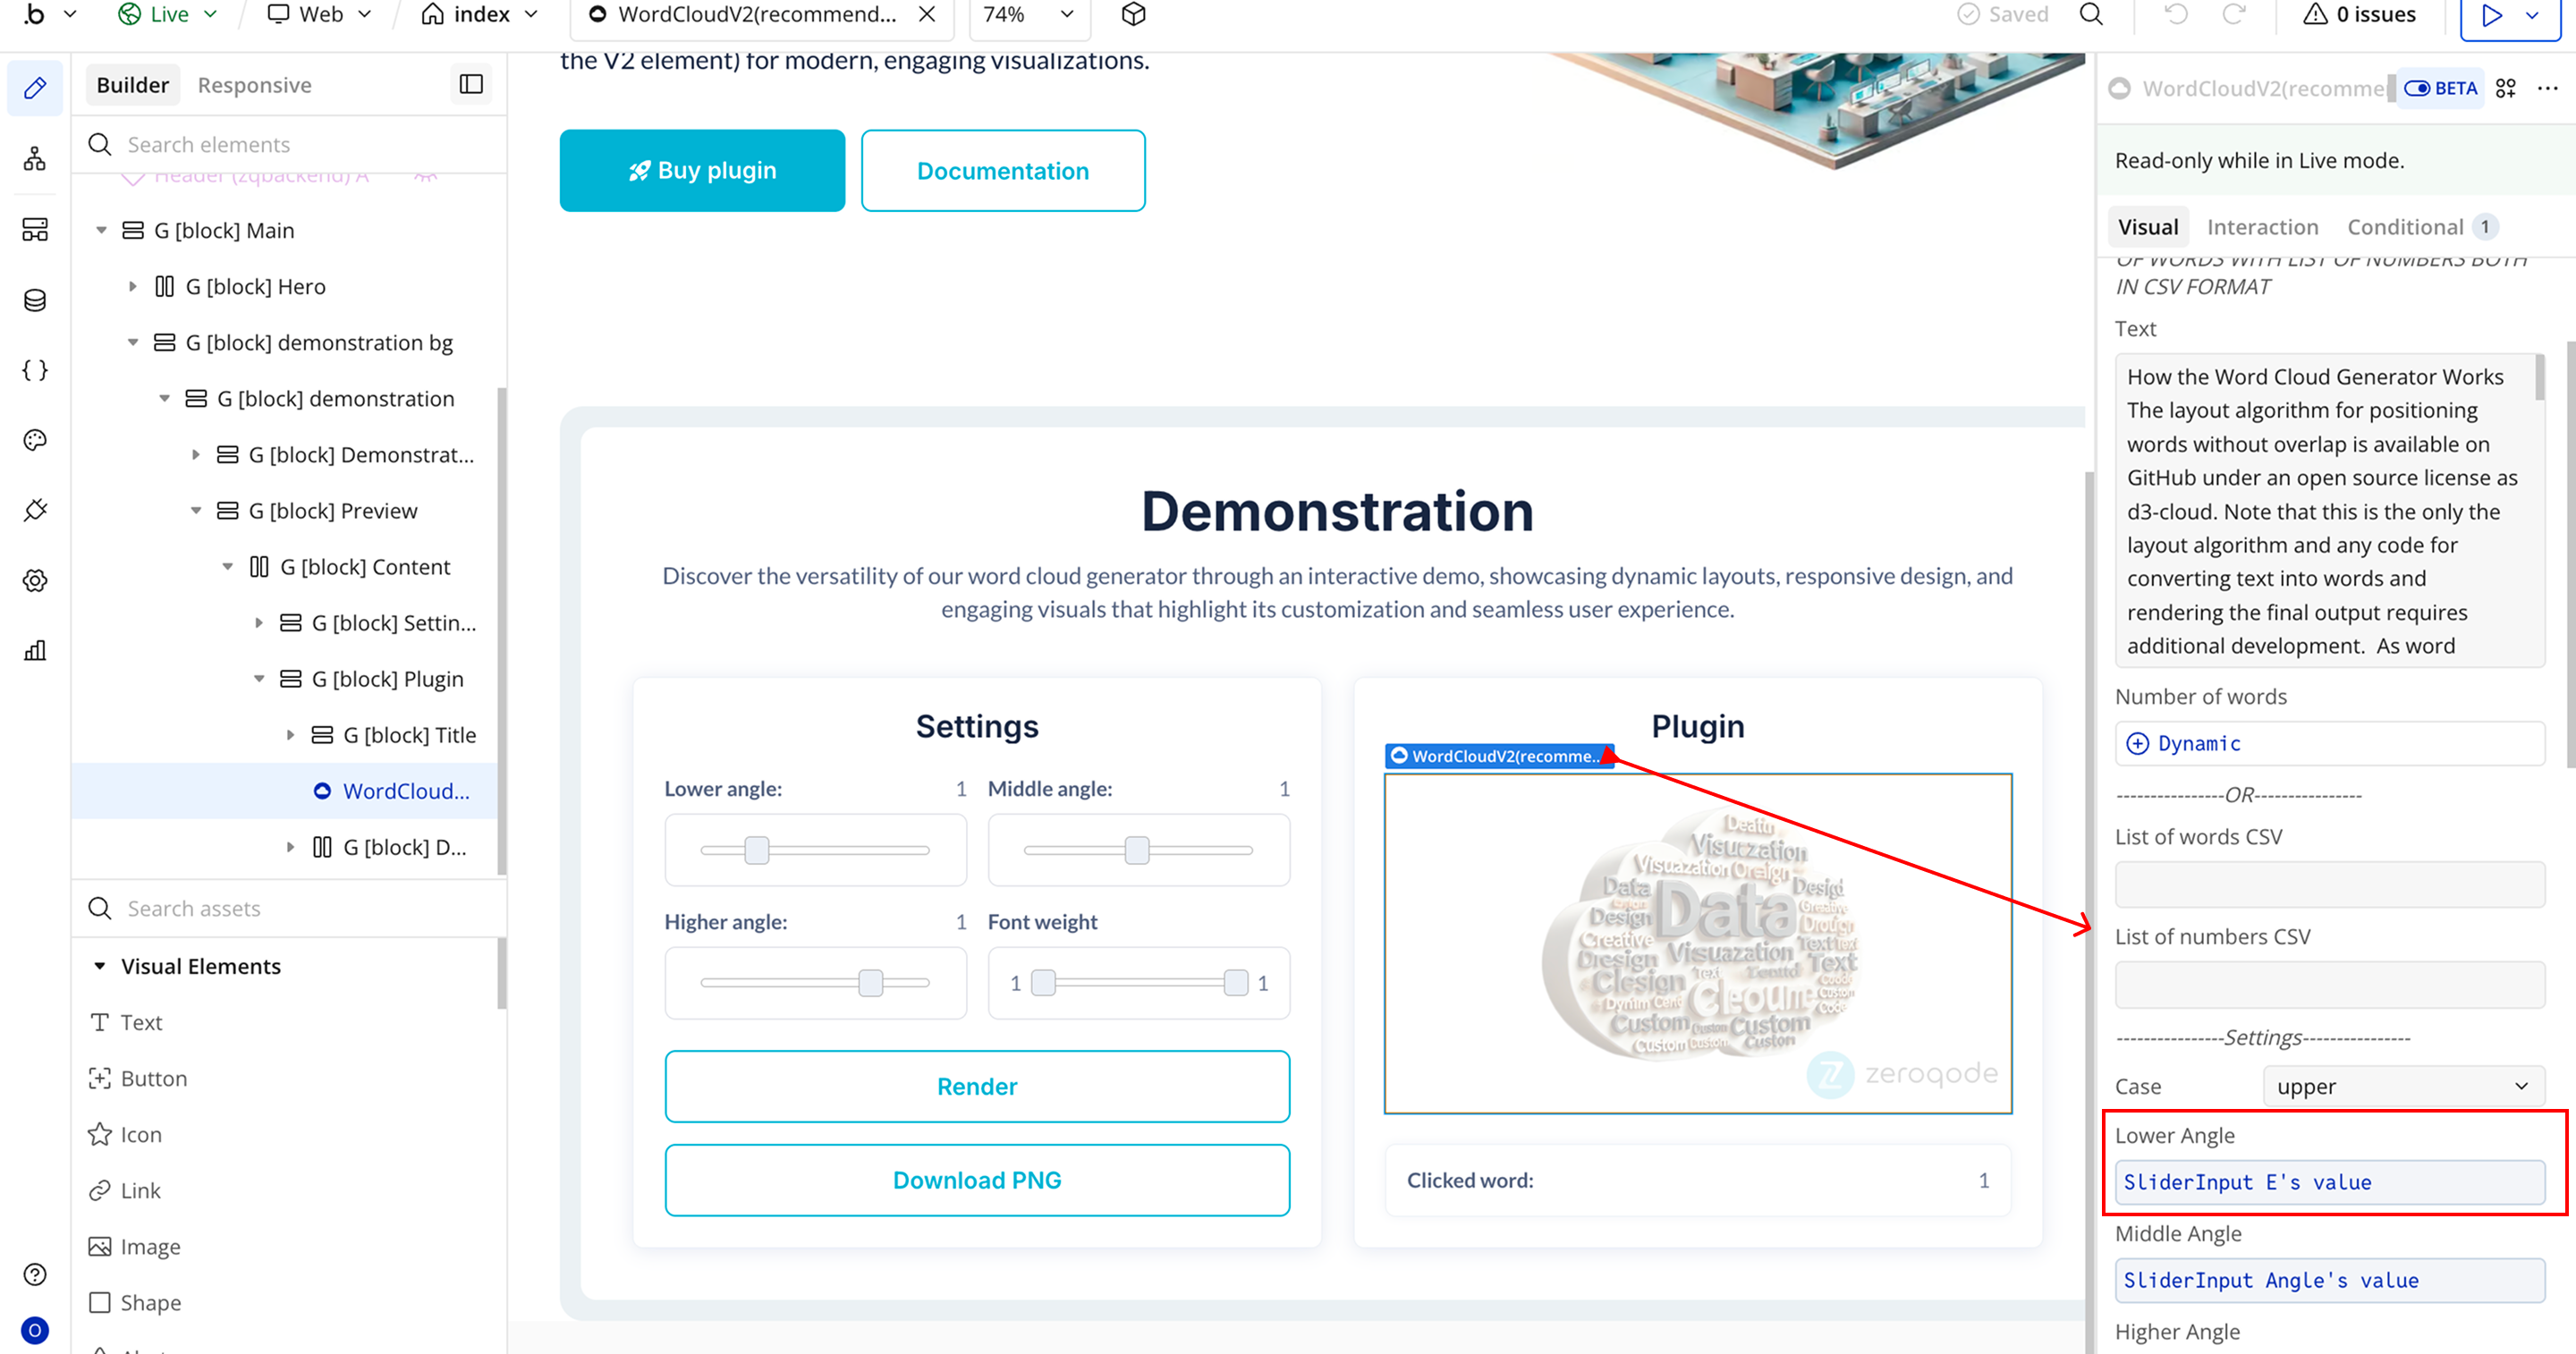Open the Workflow tab icon in sidebar
Screen dimensions: 2576x1354
pos(35,159)
